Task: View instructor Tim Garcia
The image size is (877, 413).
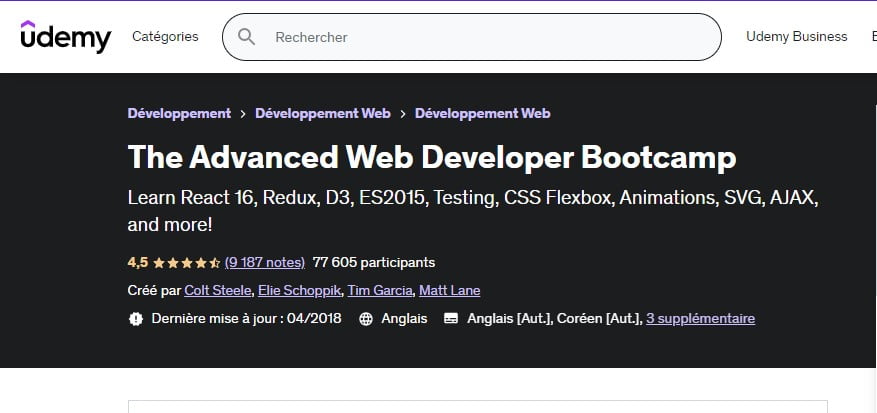Action: [x=380, y=290]
